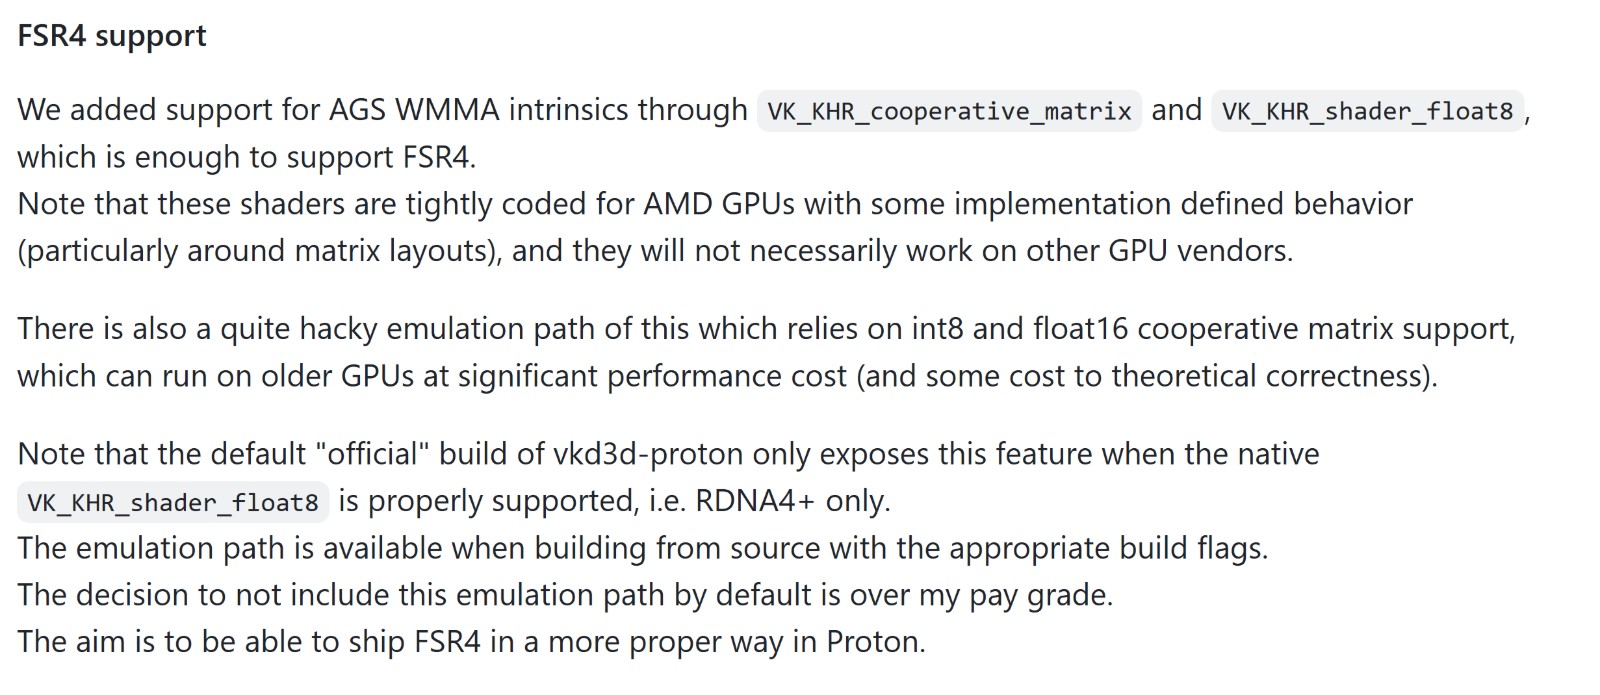Image resolution: width=1600 pixels, height=695 pixels.
Task: Click the VK_KHR_cooperative_matrix code label
Action: coord(949,110)
